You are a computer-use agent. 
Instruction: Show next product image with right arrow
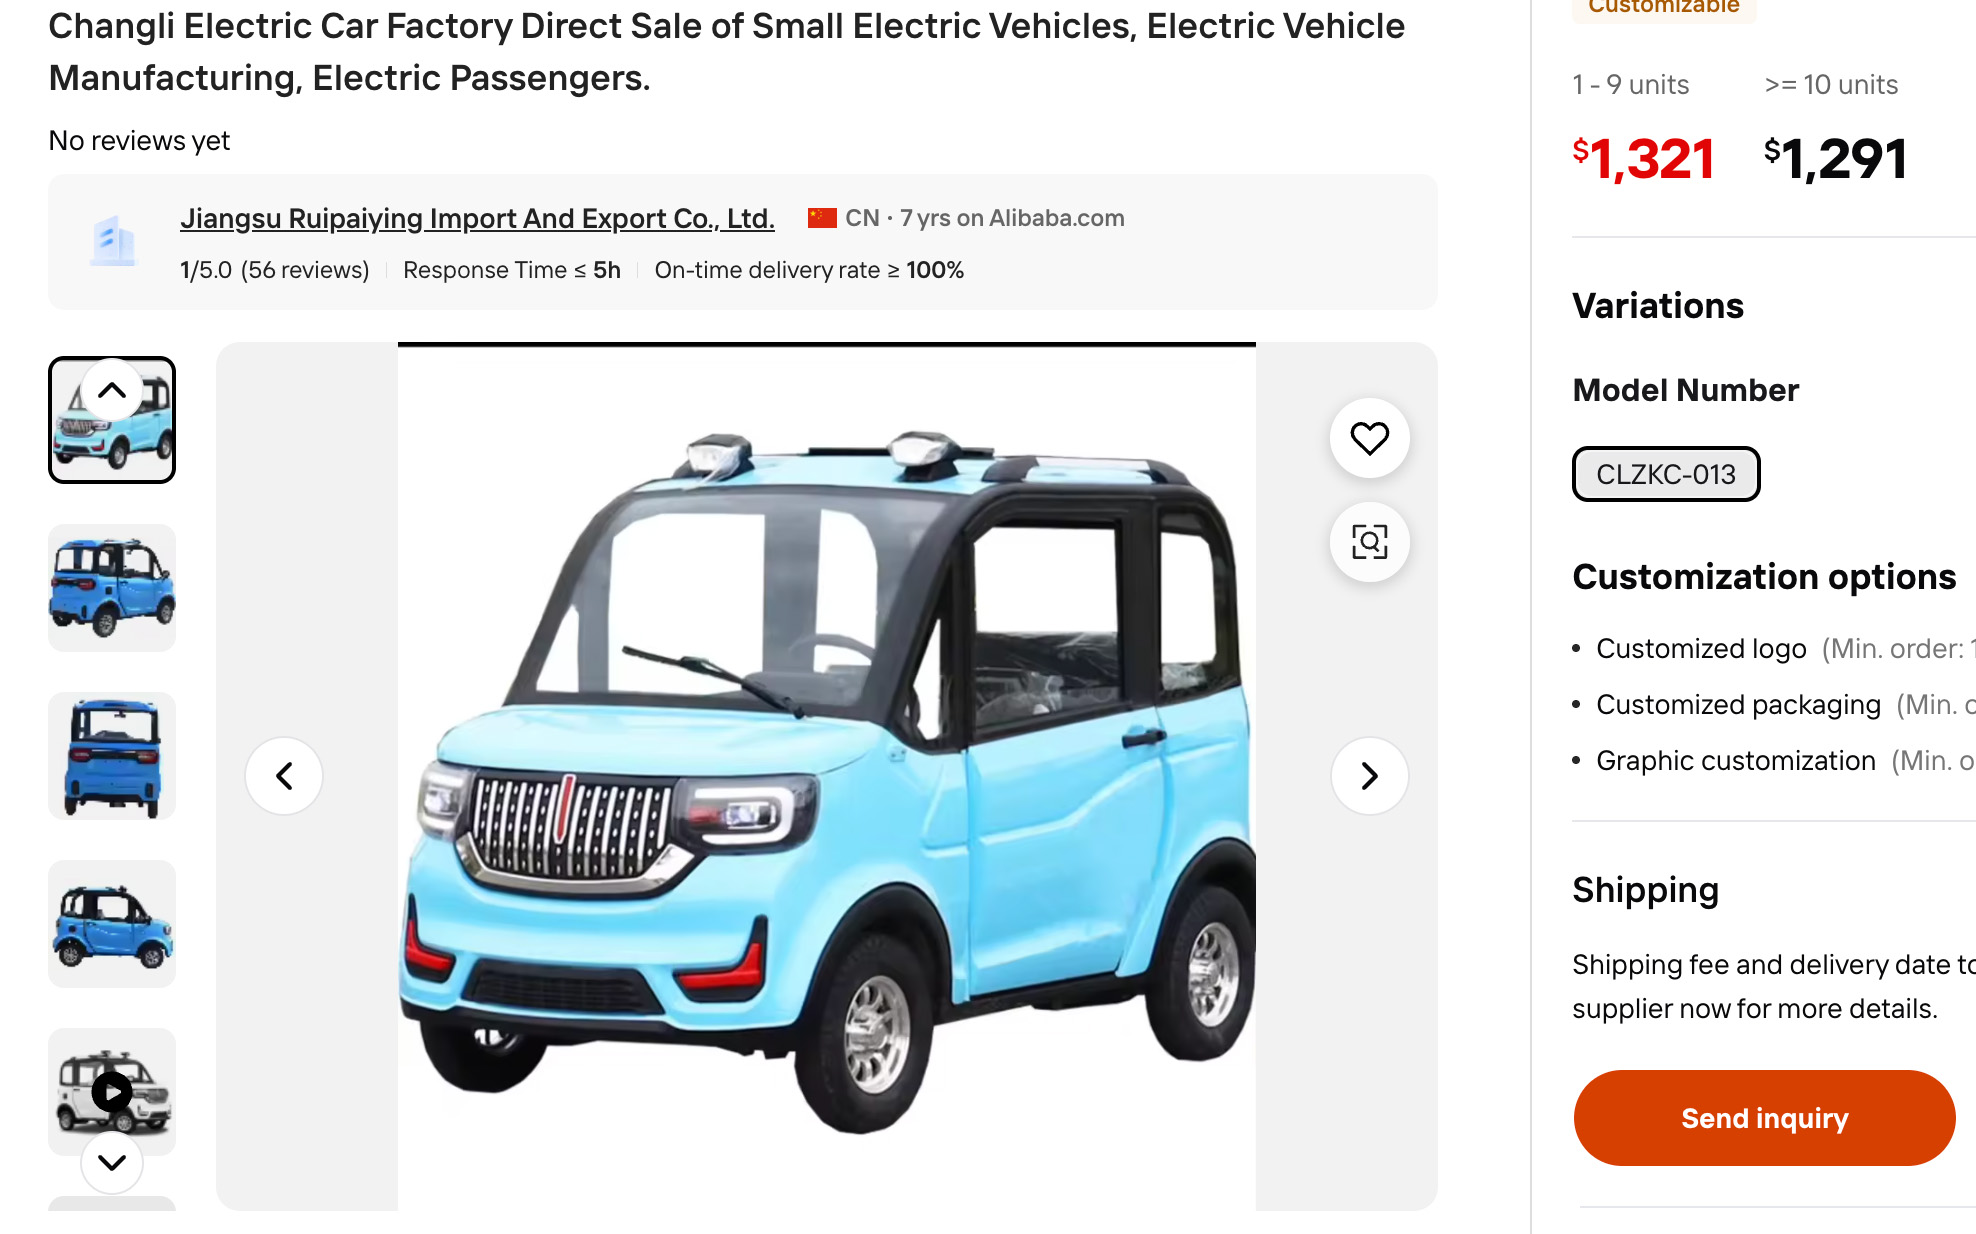tap(1369, 776)
